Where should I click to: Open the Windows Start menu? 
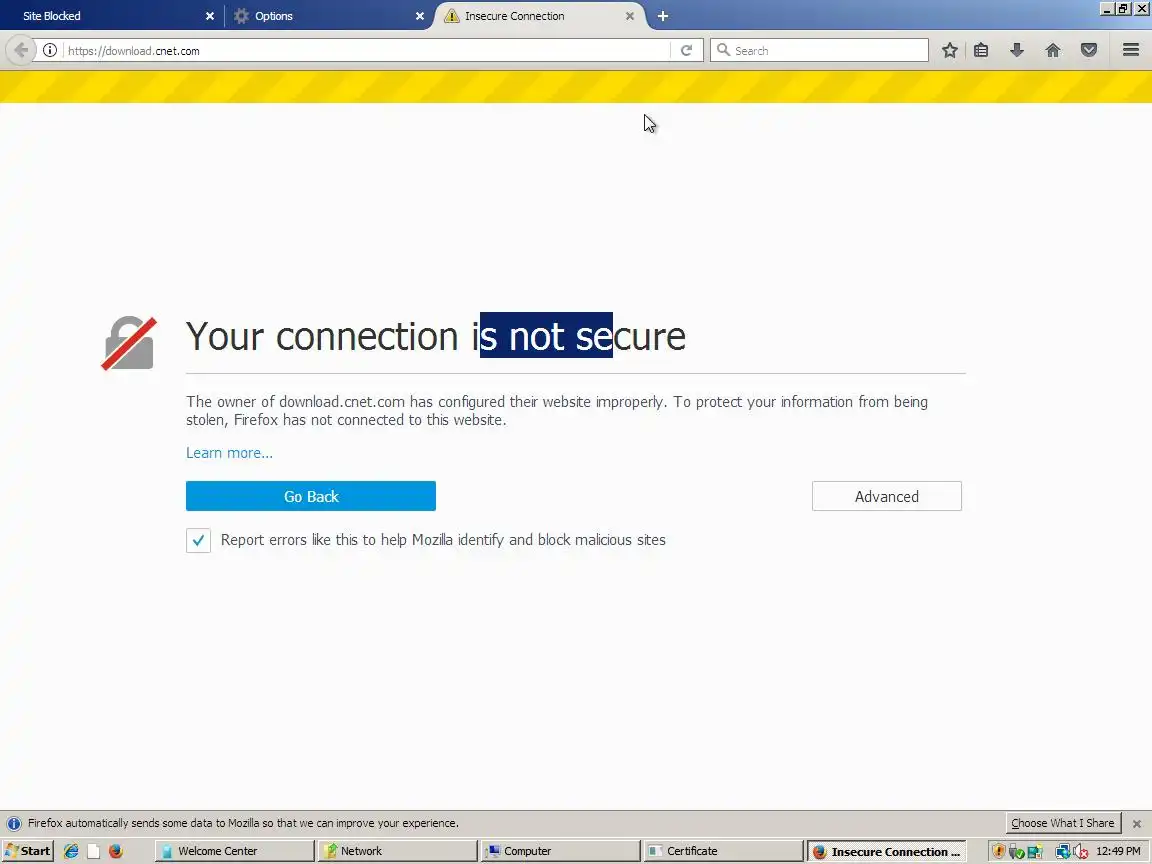28,851
